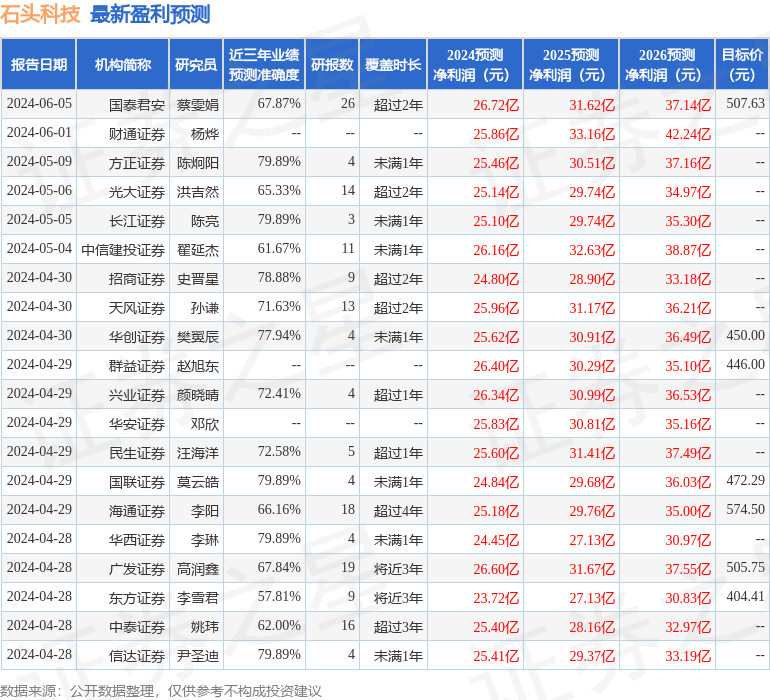Click the 57.81% accuracy value

click(279, 596)
